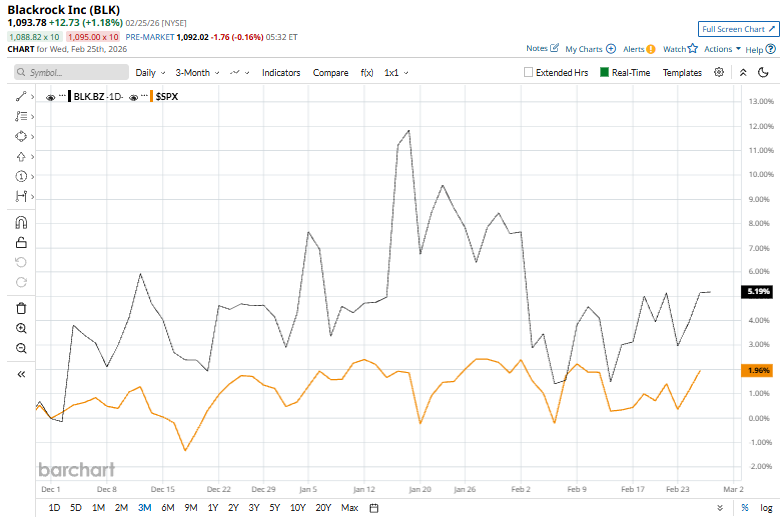Select the 2M time range

tap(122, 508)
